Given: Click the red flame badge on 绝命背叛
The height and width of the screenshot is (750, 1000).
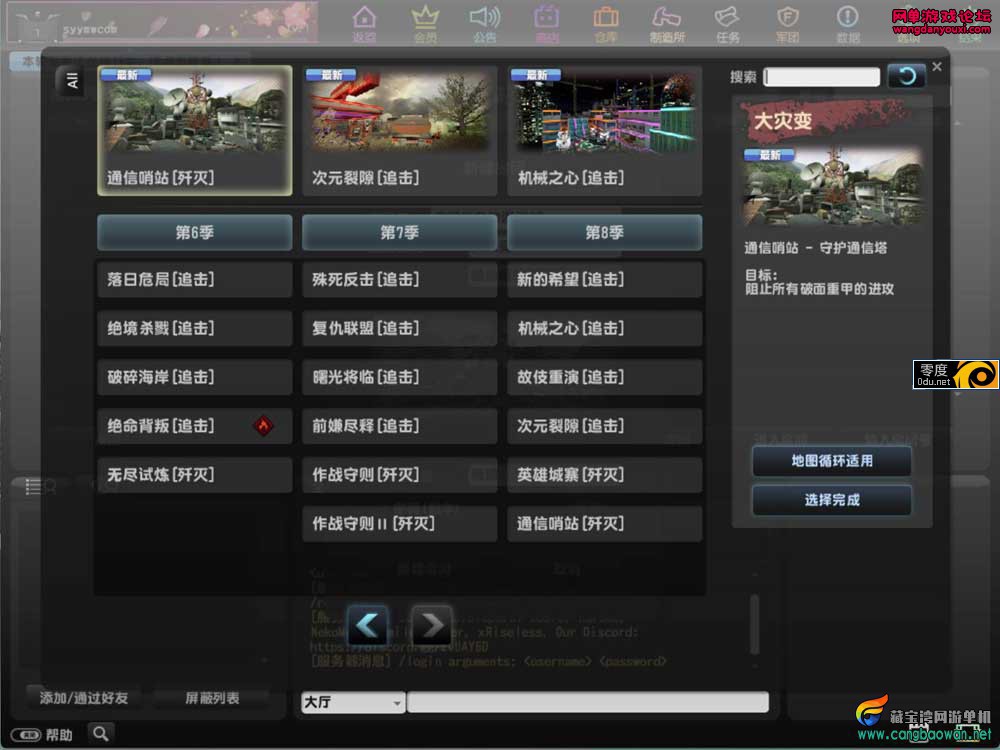Looking at the screenshot, I should coord(263,425).
